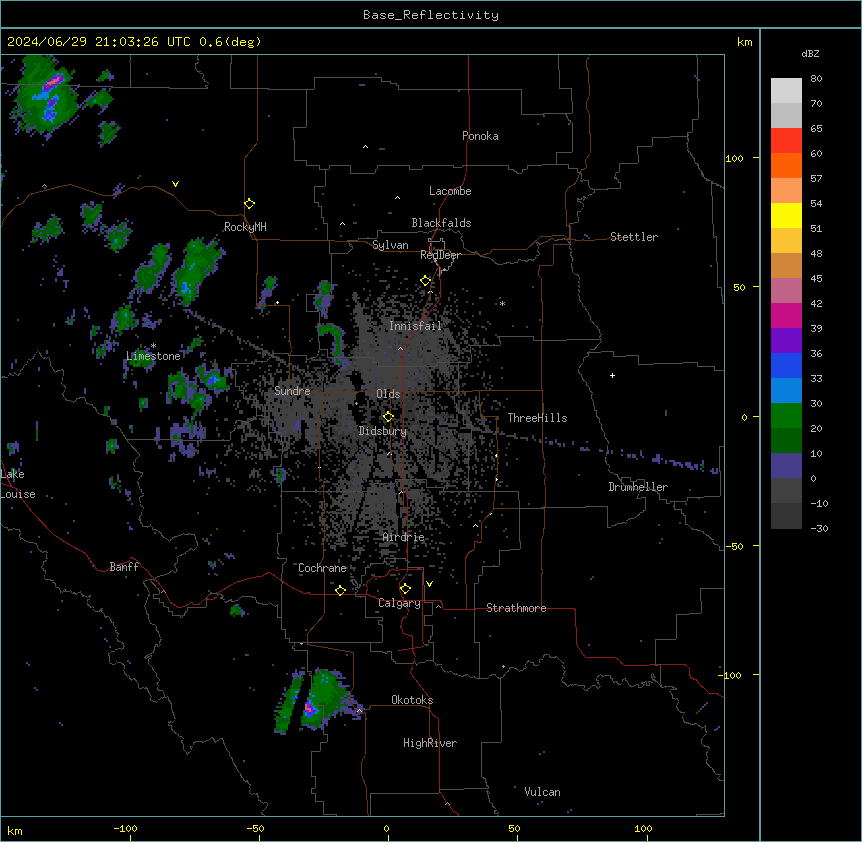This screenshot has width=862, height=842.
Task: Click the Limestone label
Action: click(x=153, y=356)
